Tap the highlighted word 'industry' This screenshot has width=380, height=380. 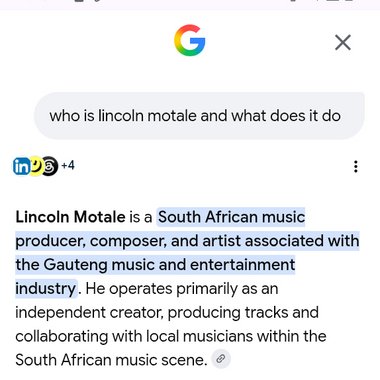tap(46, 289)
